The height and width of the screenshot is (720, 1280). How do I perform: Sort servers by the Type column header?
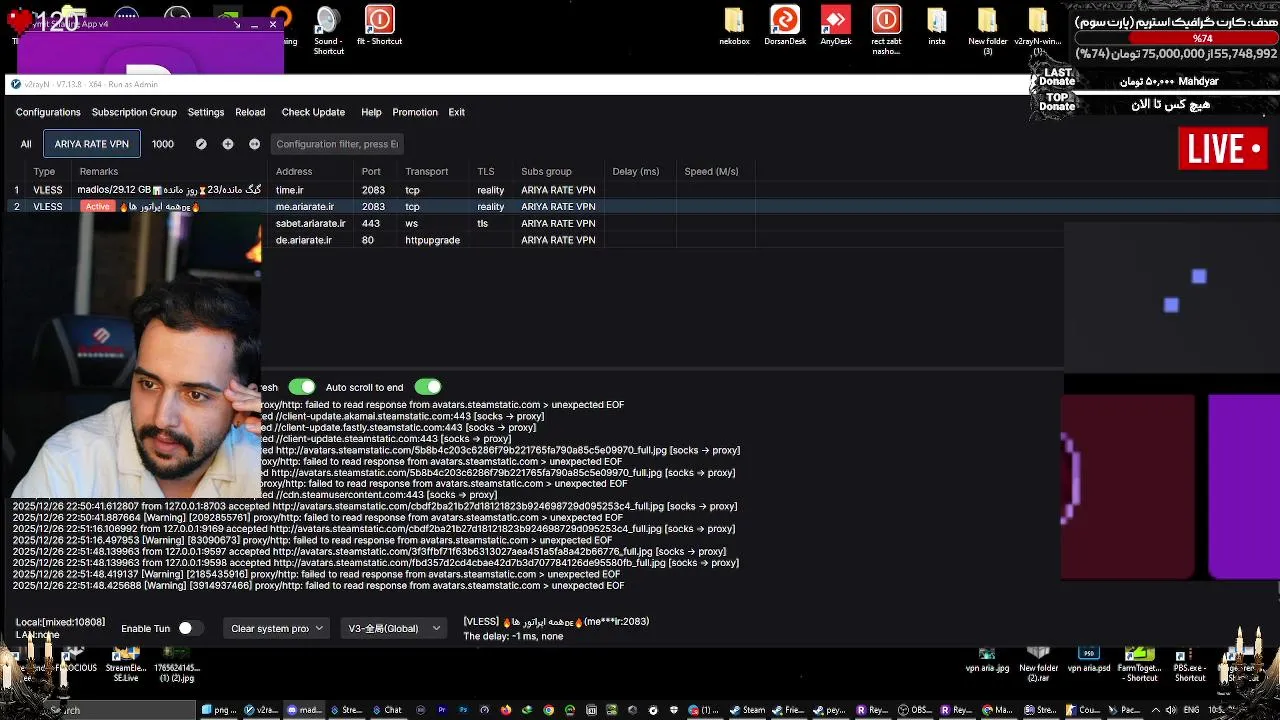coord(44,171)
